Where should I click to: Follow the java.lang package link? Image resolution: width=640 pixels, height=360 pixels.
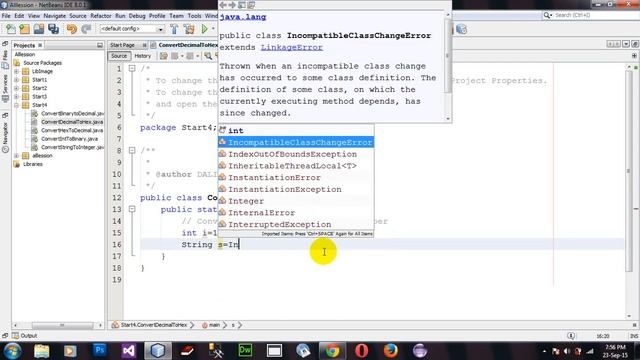(243, 17)
